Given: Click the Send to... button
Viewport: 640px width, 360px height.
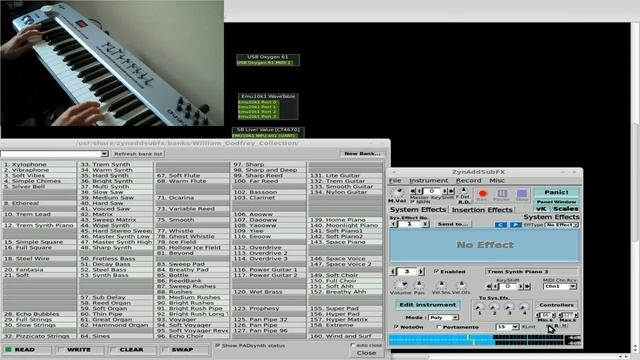Looking at the screenshot, I should tap(453, 224).
